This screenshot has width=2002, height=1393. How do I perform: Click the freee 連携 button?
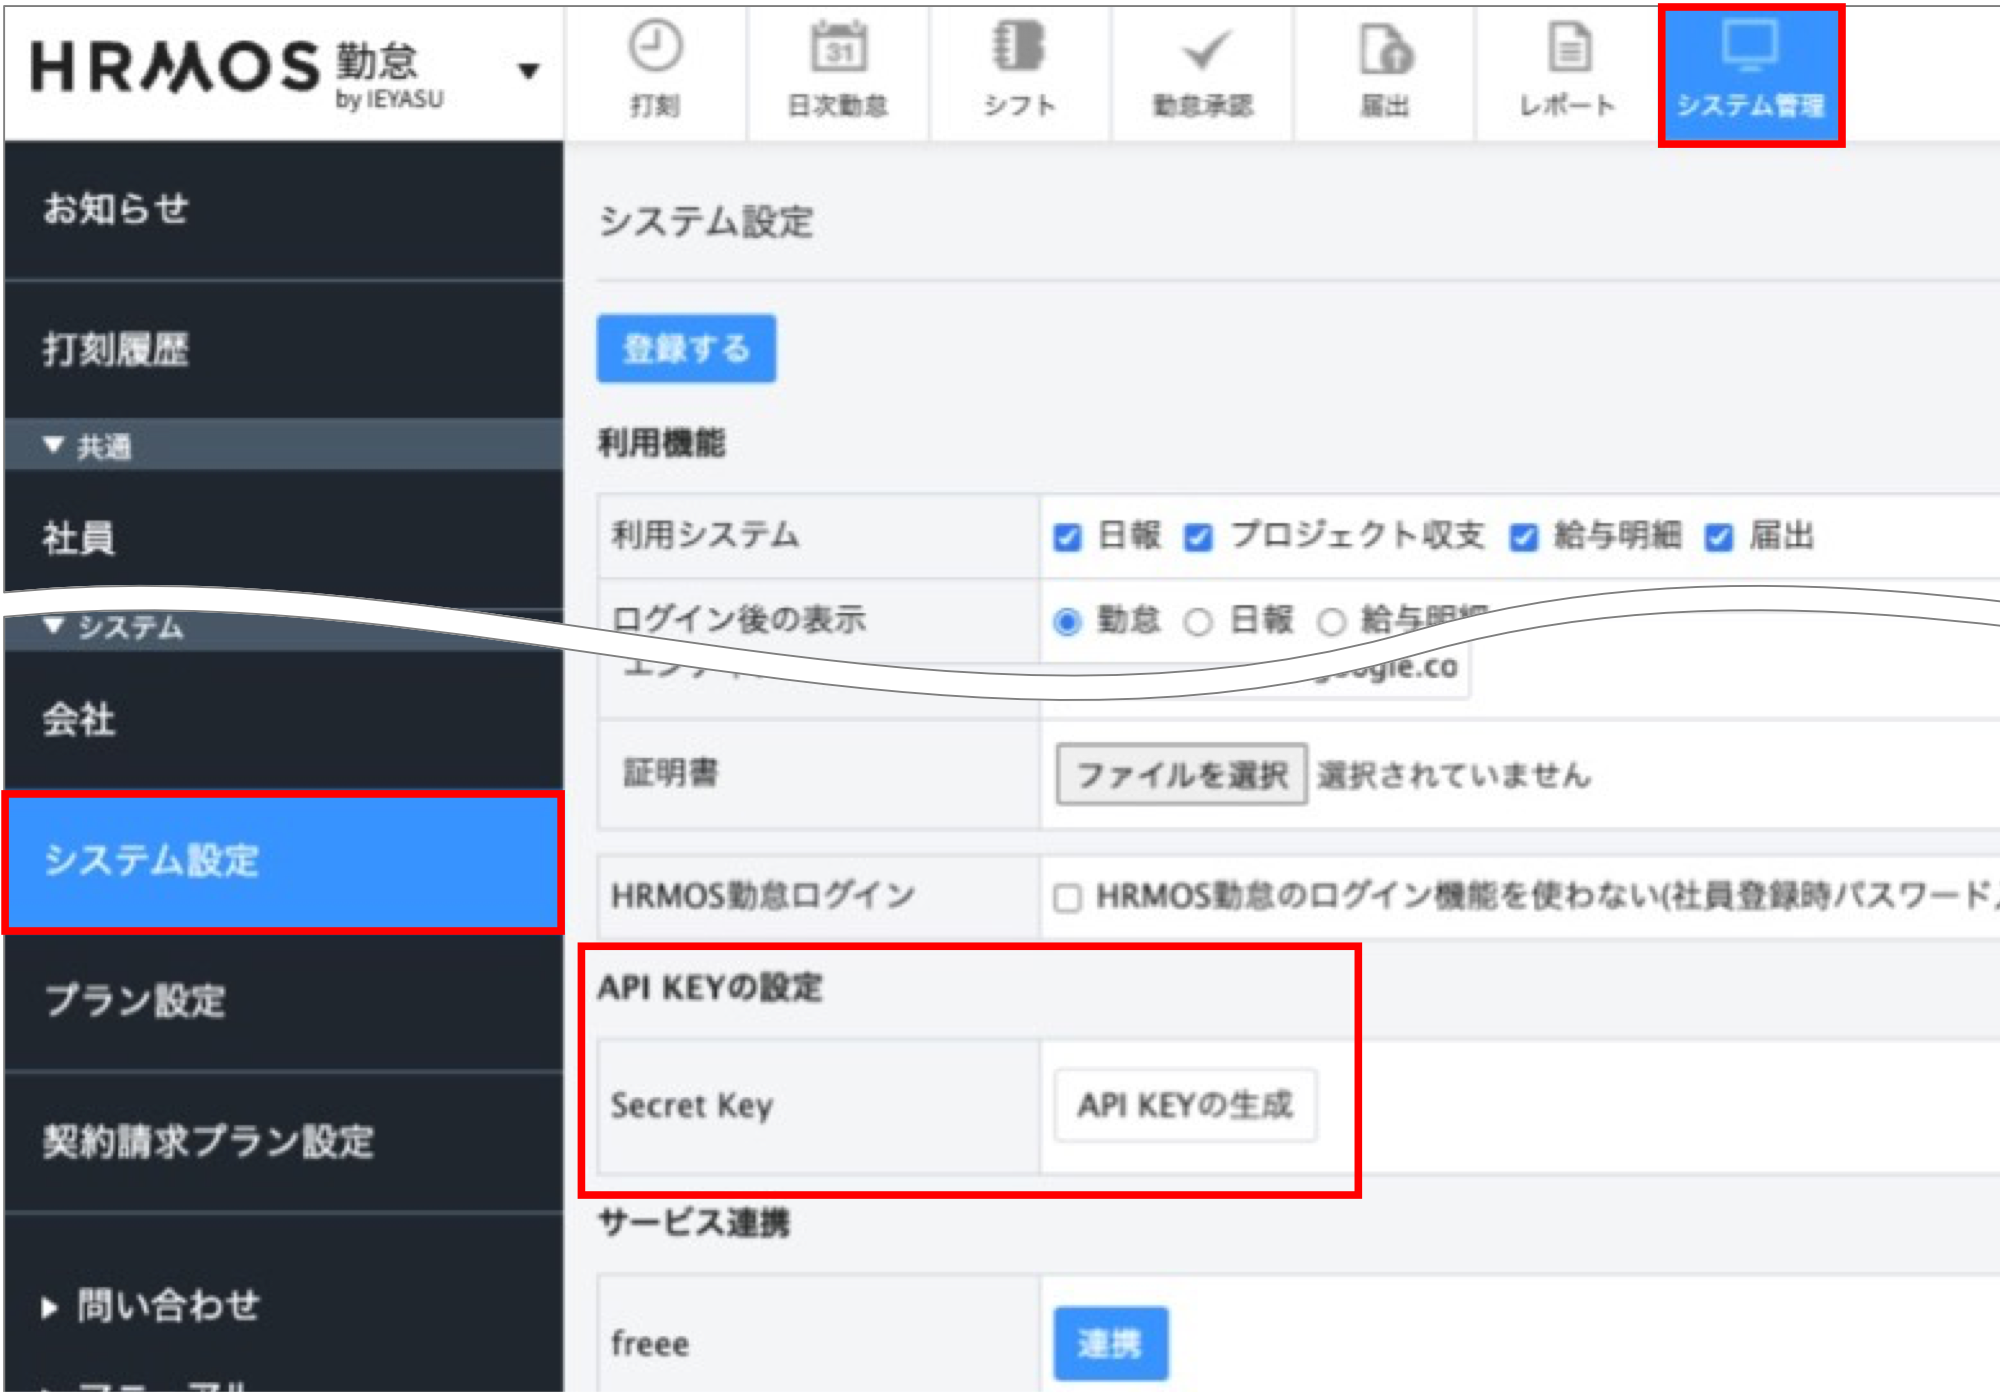[x=1110, y=1343]
